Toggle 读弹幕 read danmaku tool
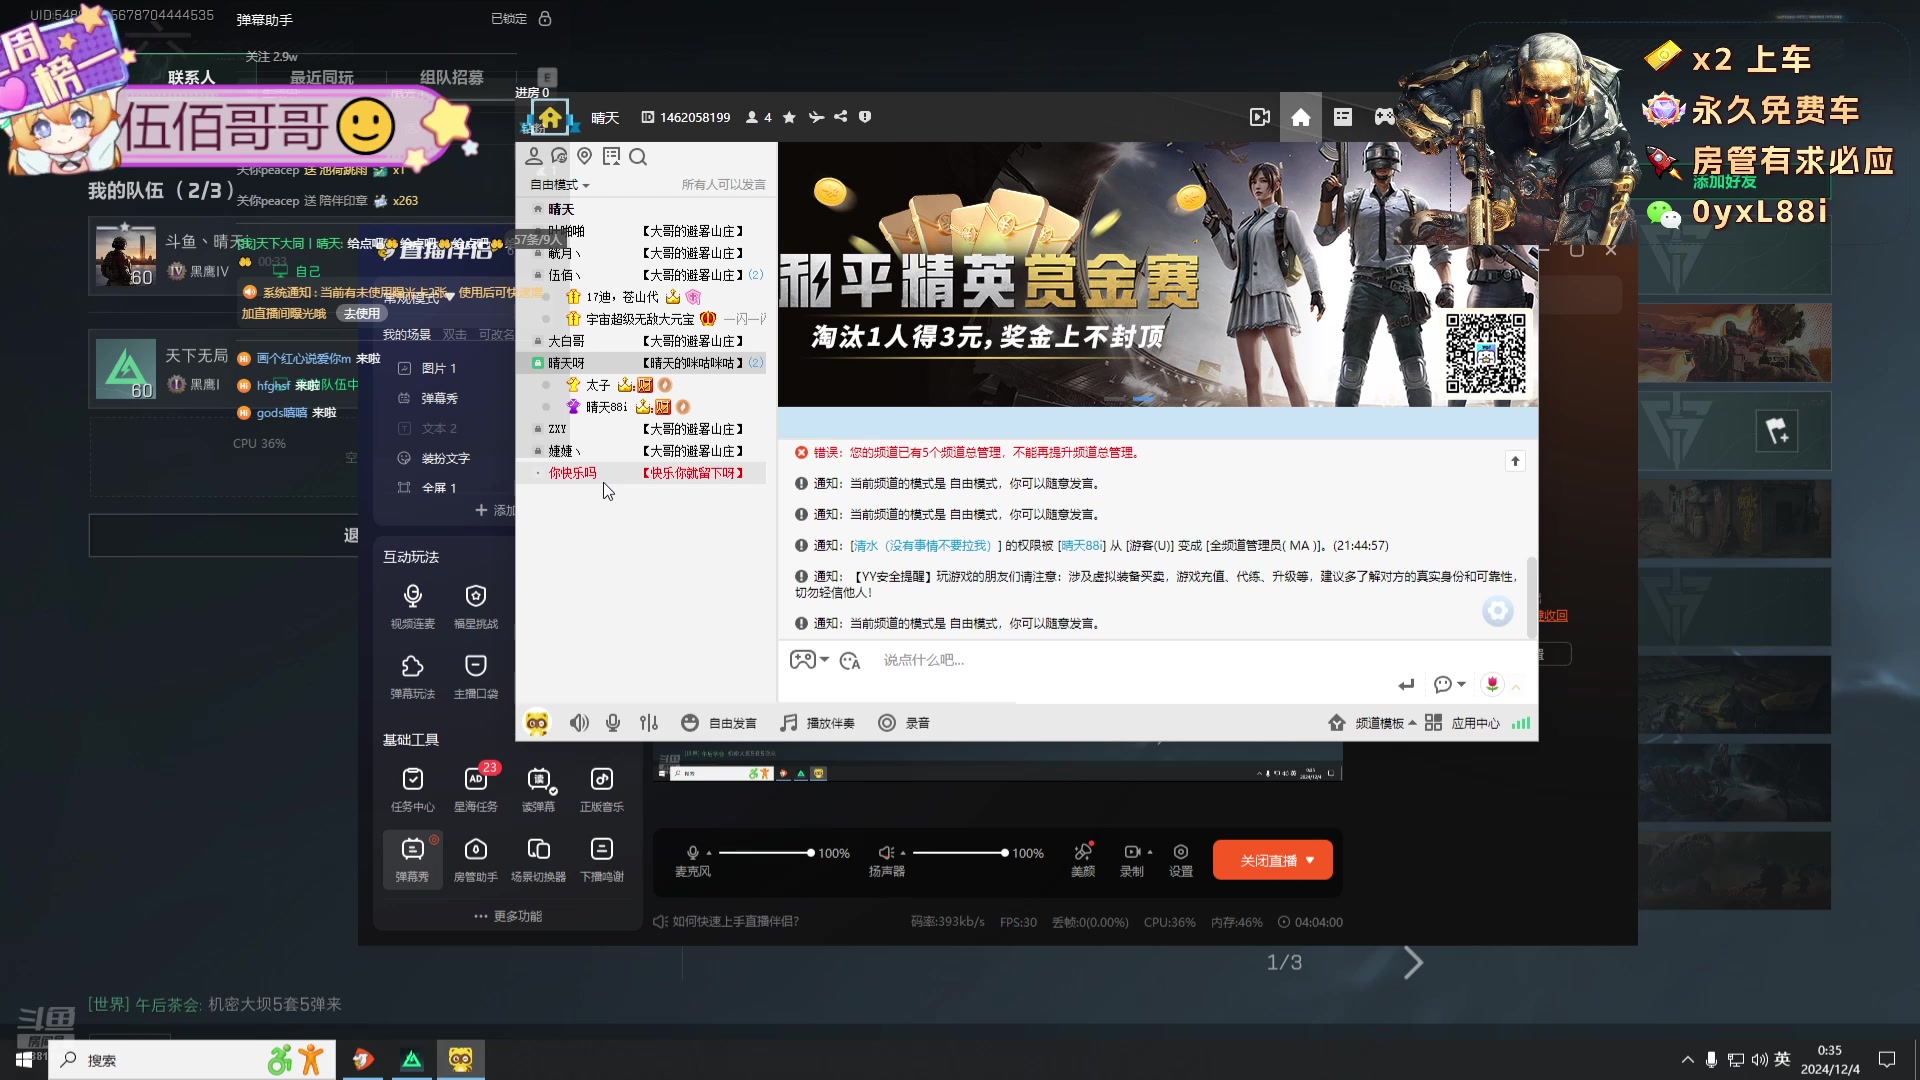1920x1080 pixels. point(539,789)
